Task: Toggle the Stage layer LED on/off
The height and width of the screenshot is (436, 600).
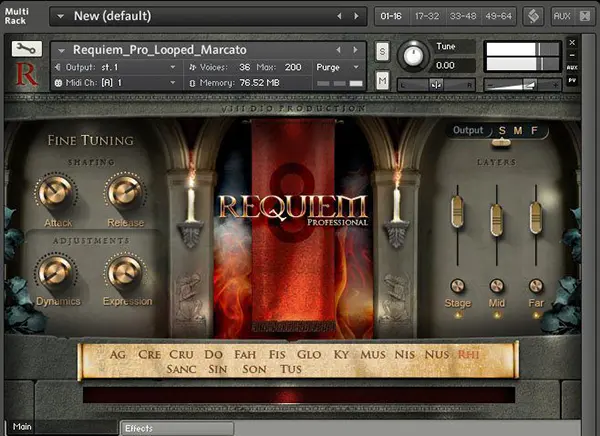Action: (458, 315)
